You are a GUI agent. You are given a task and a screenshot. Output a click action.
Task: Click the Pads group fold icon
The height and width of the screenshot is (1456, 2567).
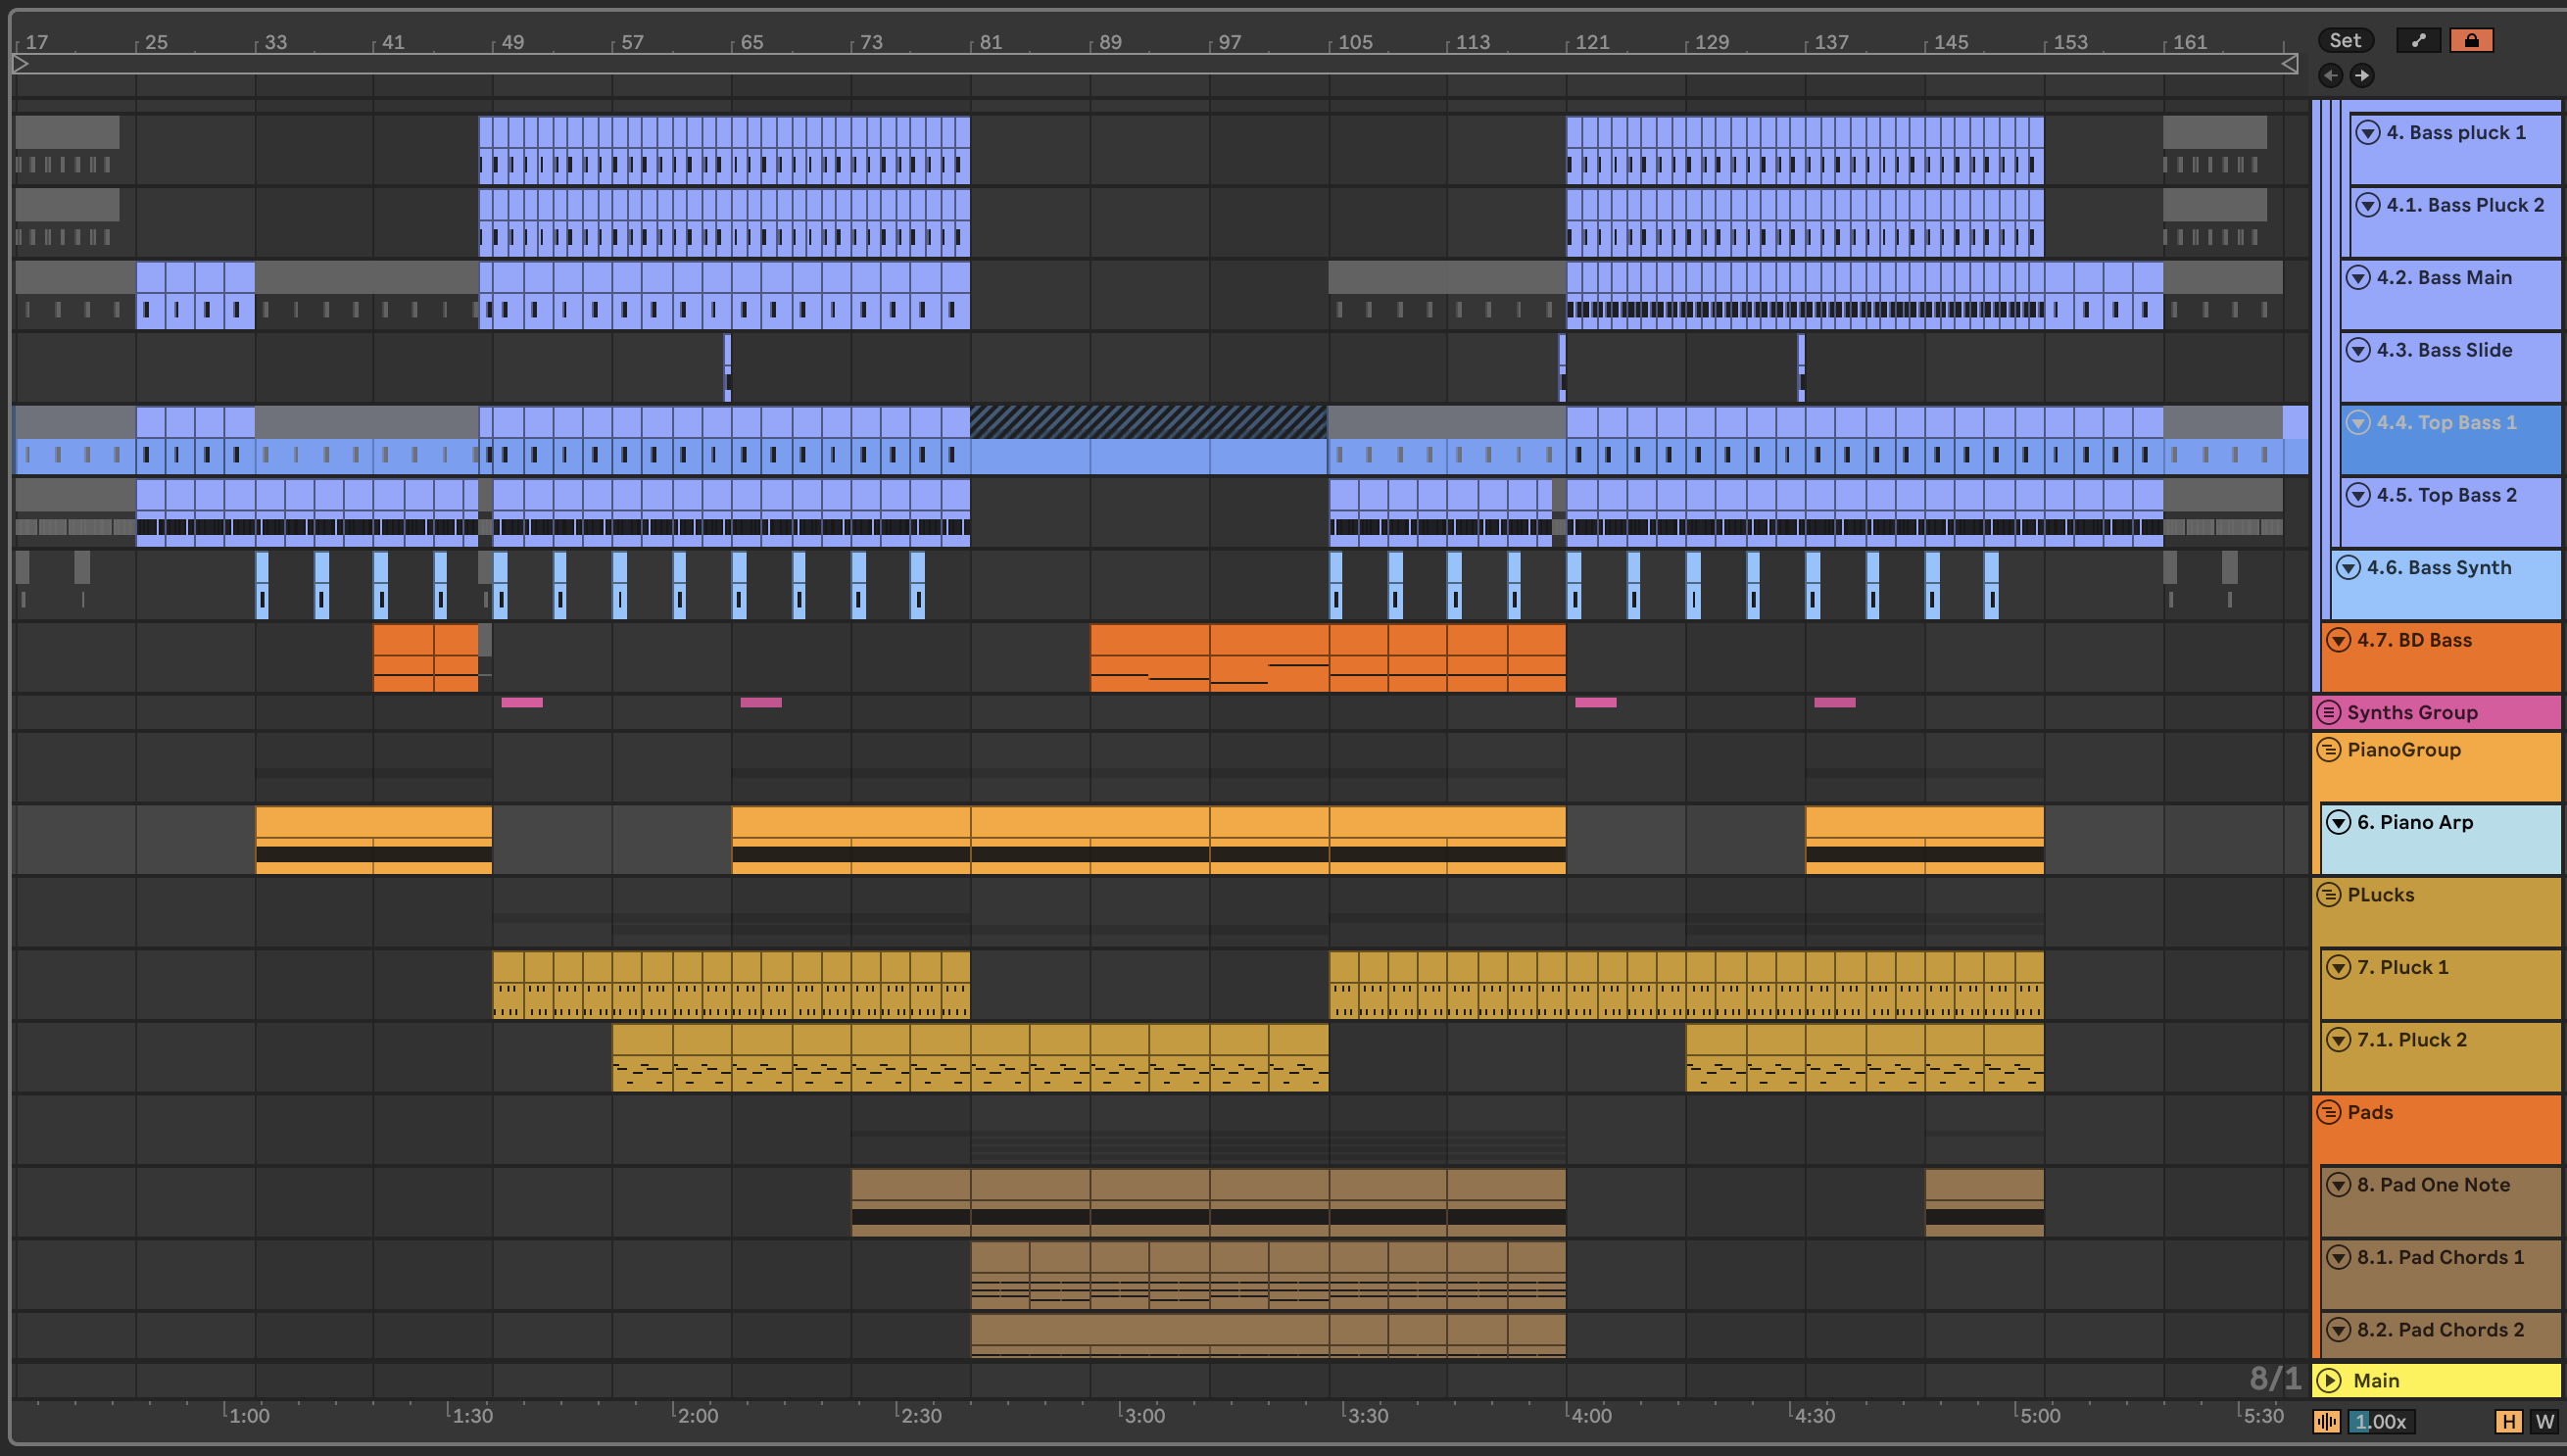point(2329,1112)
